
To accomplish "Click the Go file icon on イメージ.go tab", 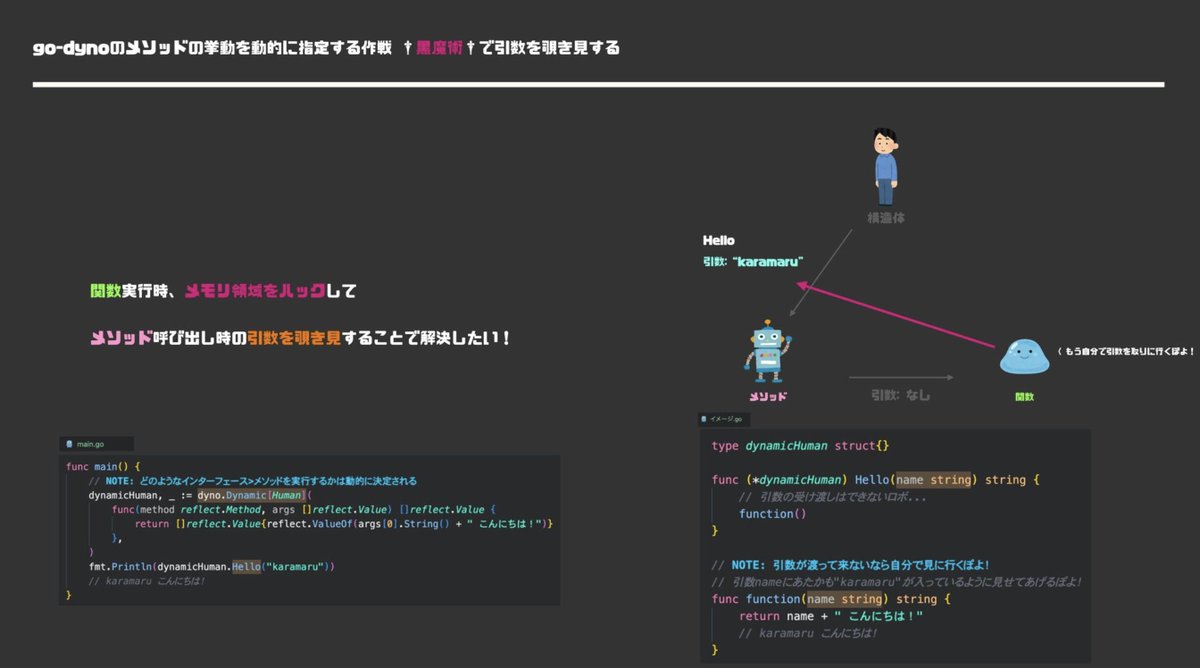I will pos(705,419).
